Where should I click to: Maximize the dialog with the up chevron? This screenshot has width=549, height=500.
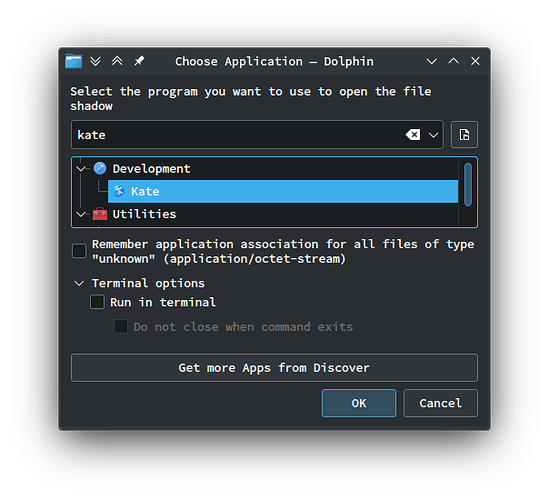(x=453, y=61)
